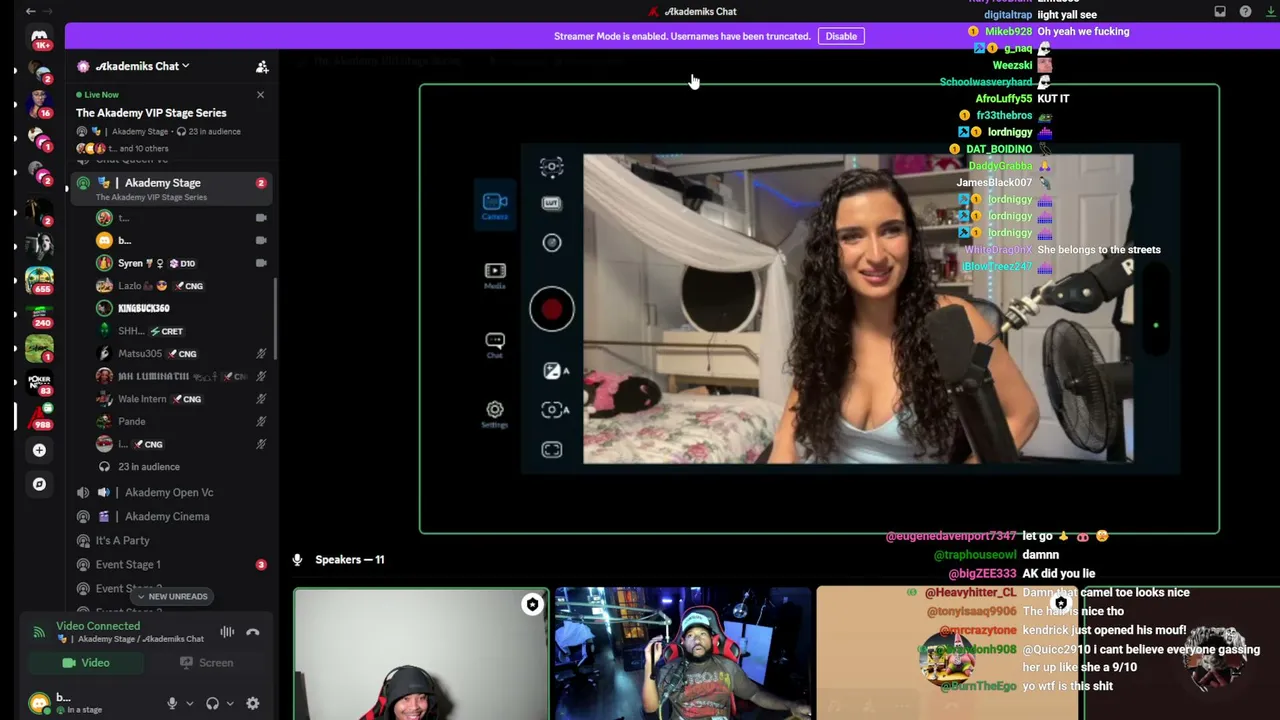This screenshot has width=1280, height=720.
Task: Click the Camera tab icon inside the streamed app
Action: [x=495, y=205]
